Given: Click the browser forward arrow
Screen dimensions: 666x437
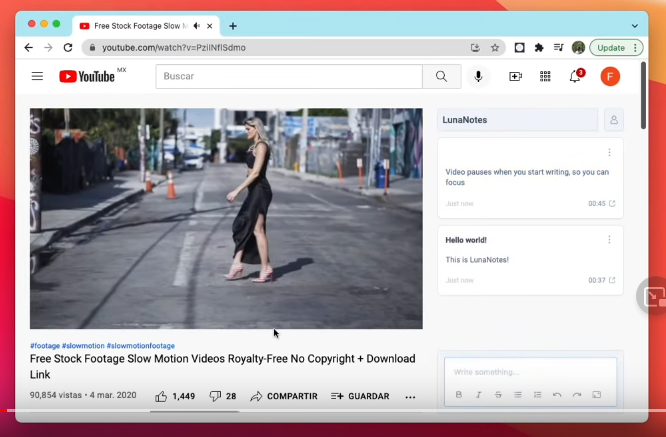Looking at the screenshot, I should click(x=48, y=48).
